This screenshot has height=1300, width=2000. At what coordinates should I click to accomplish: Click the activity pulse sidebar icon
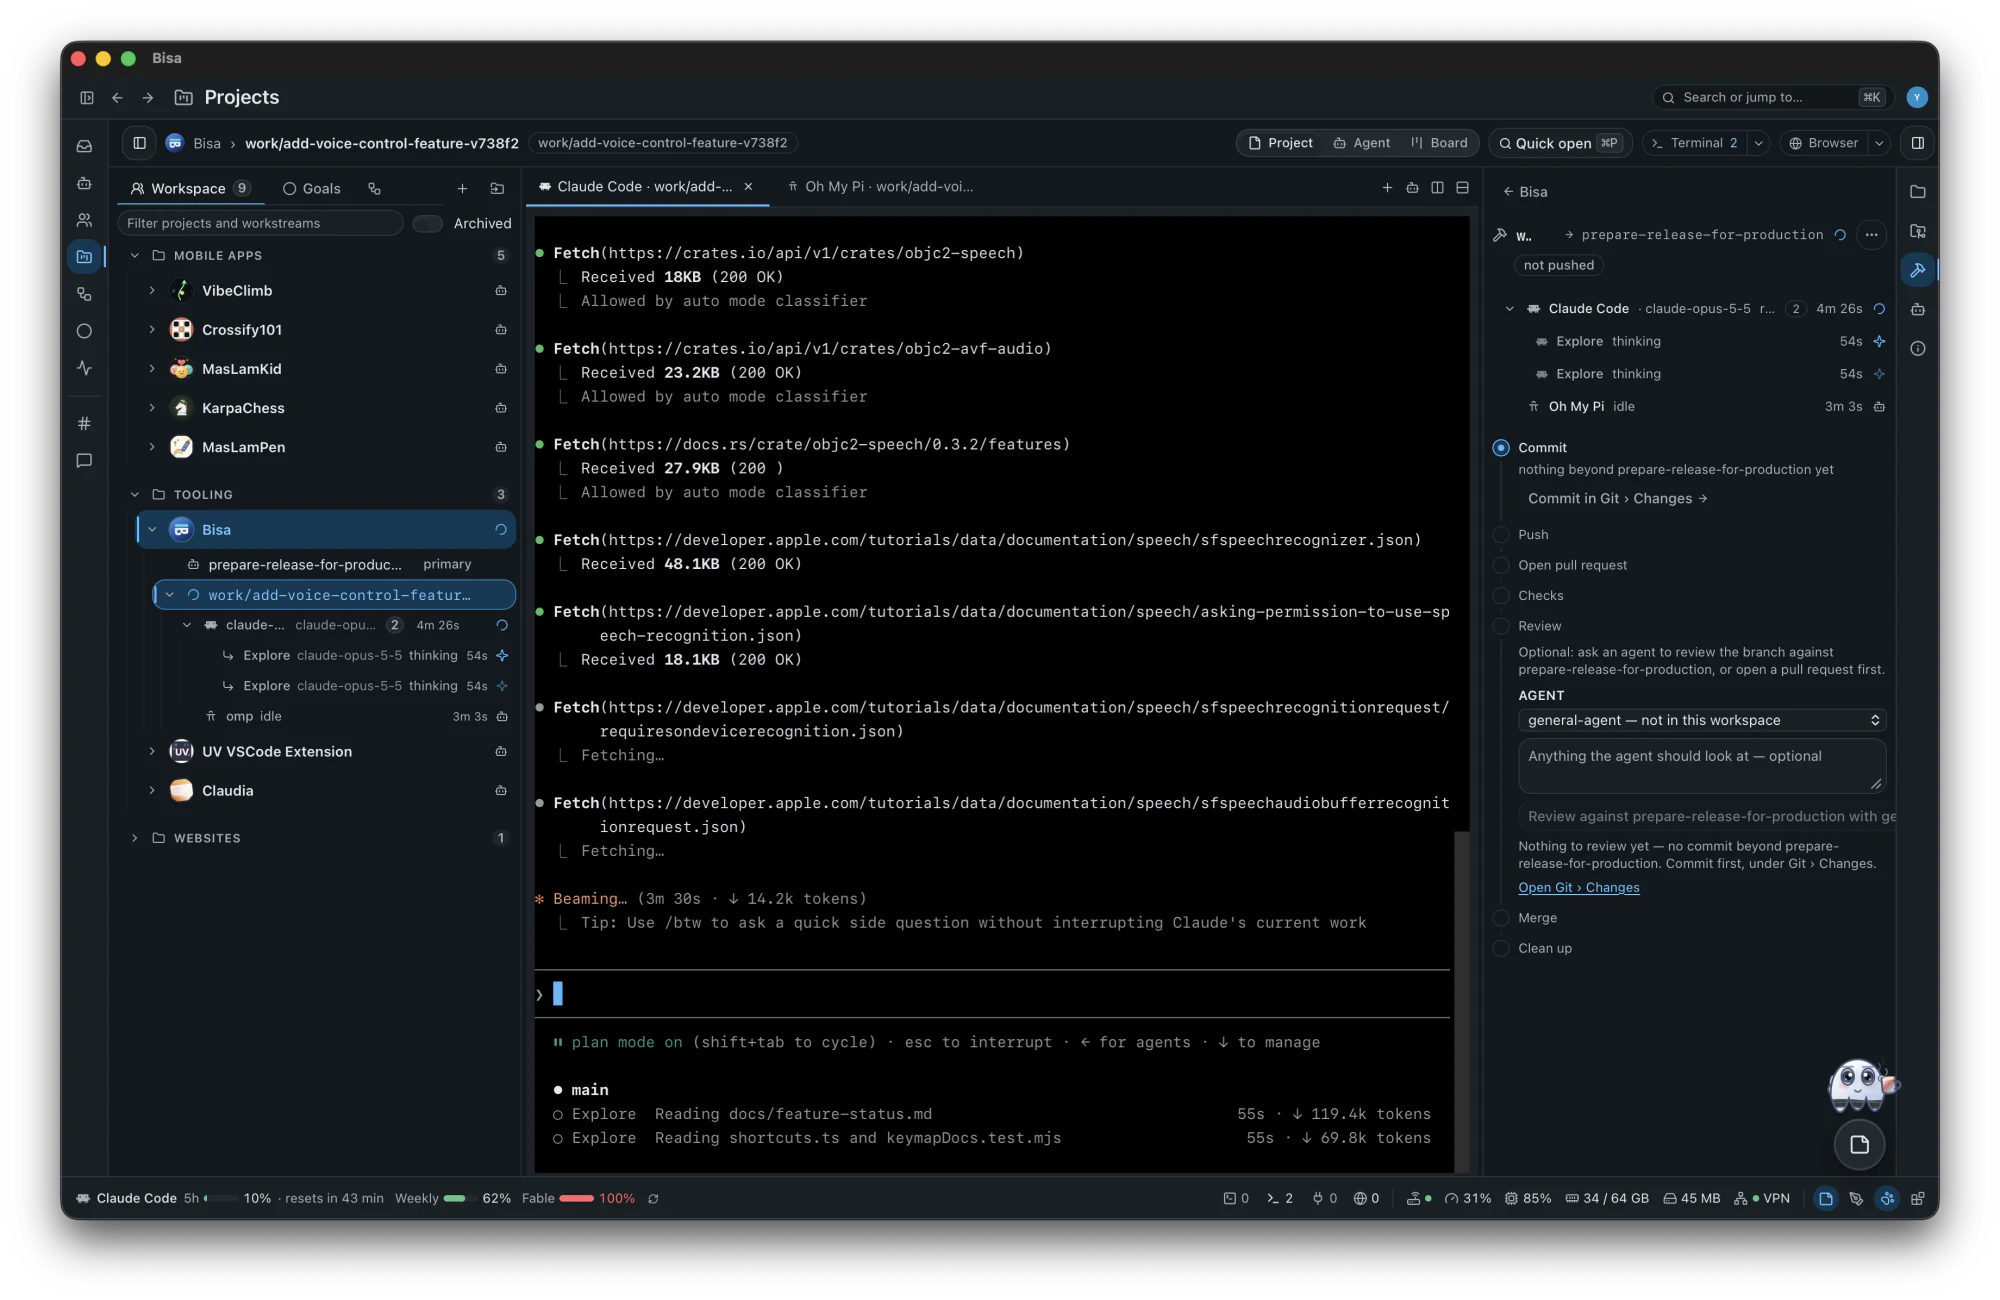coord(85,368)
